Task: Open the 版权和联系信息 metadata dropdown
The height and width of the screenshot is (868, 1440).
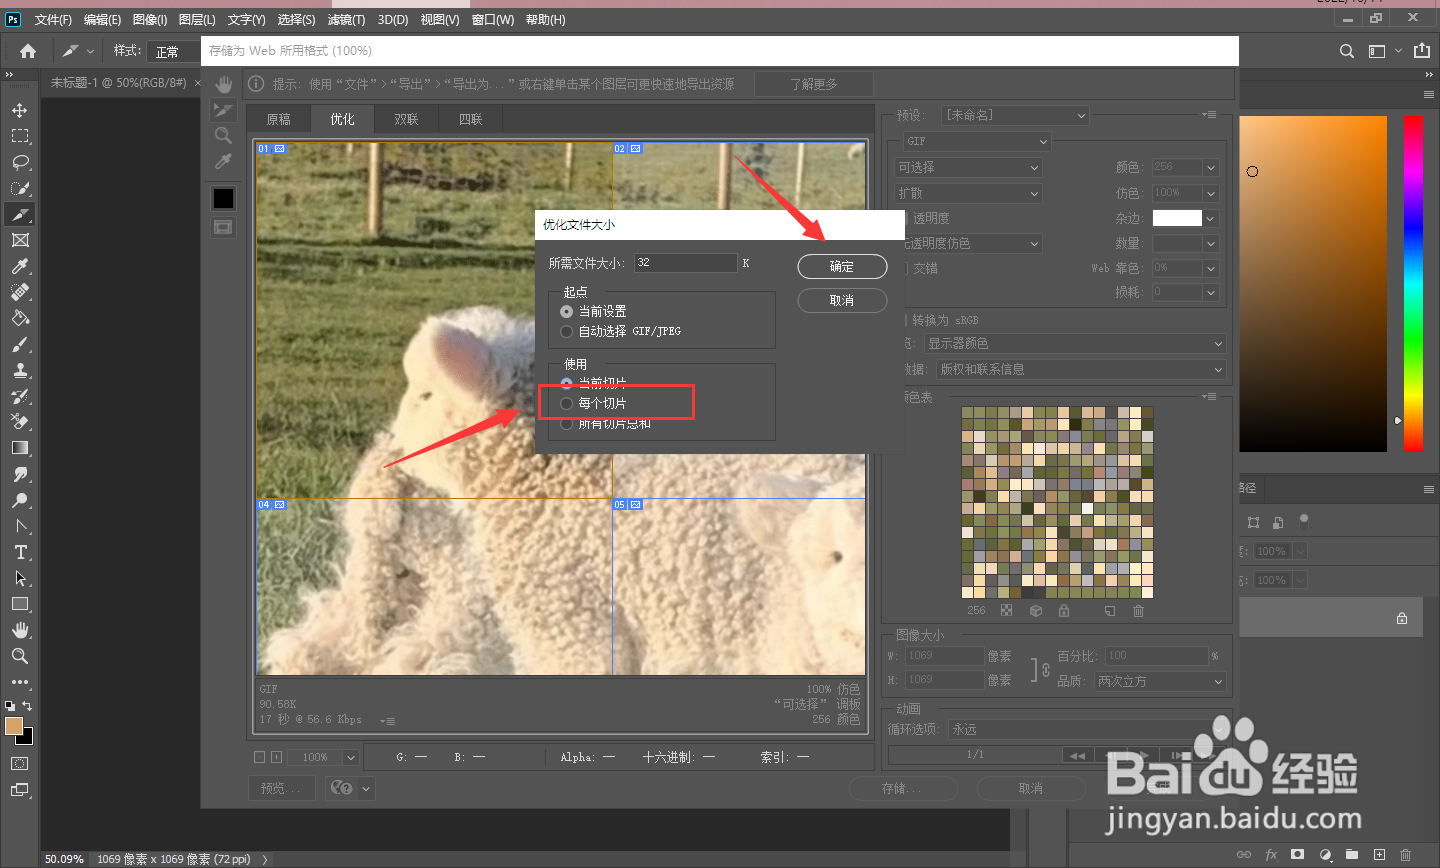Action: pos(1081,369)
